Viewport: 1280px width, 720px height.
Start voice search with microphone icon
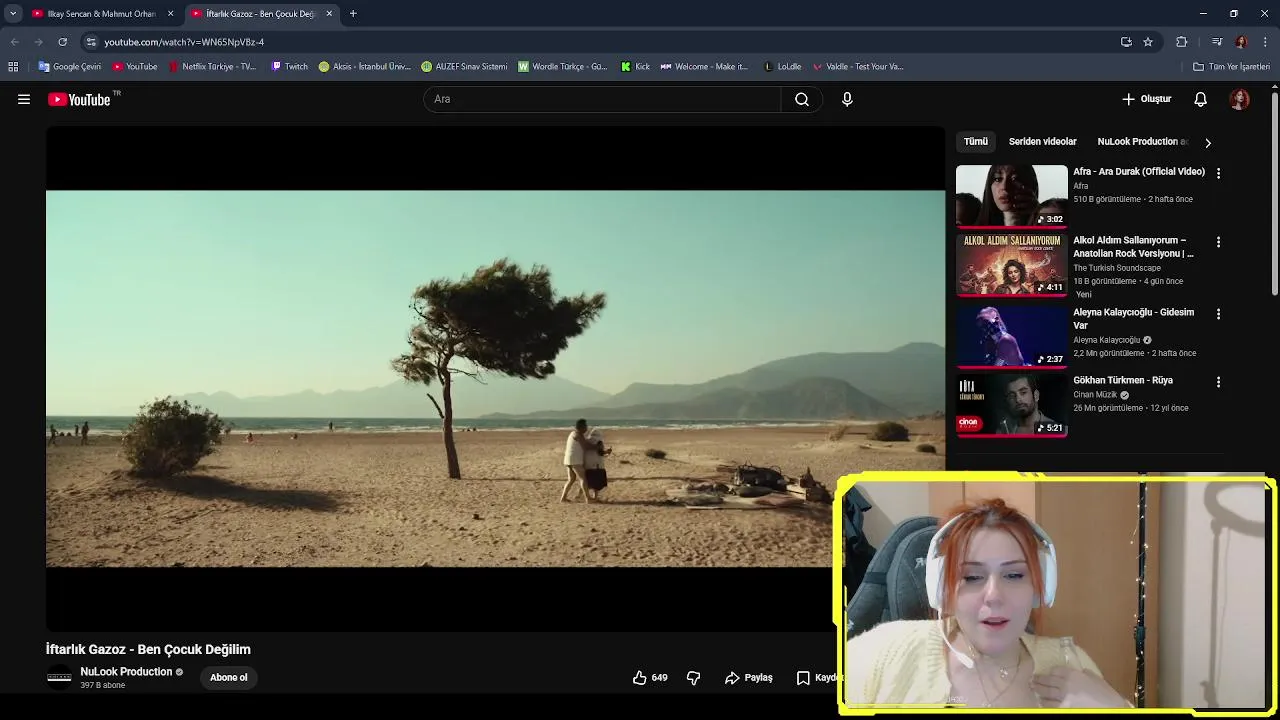coord(847,99)
